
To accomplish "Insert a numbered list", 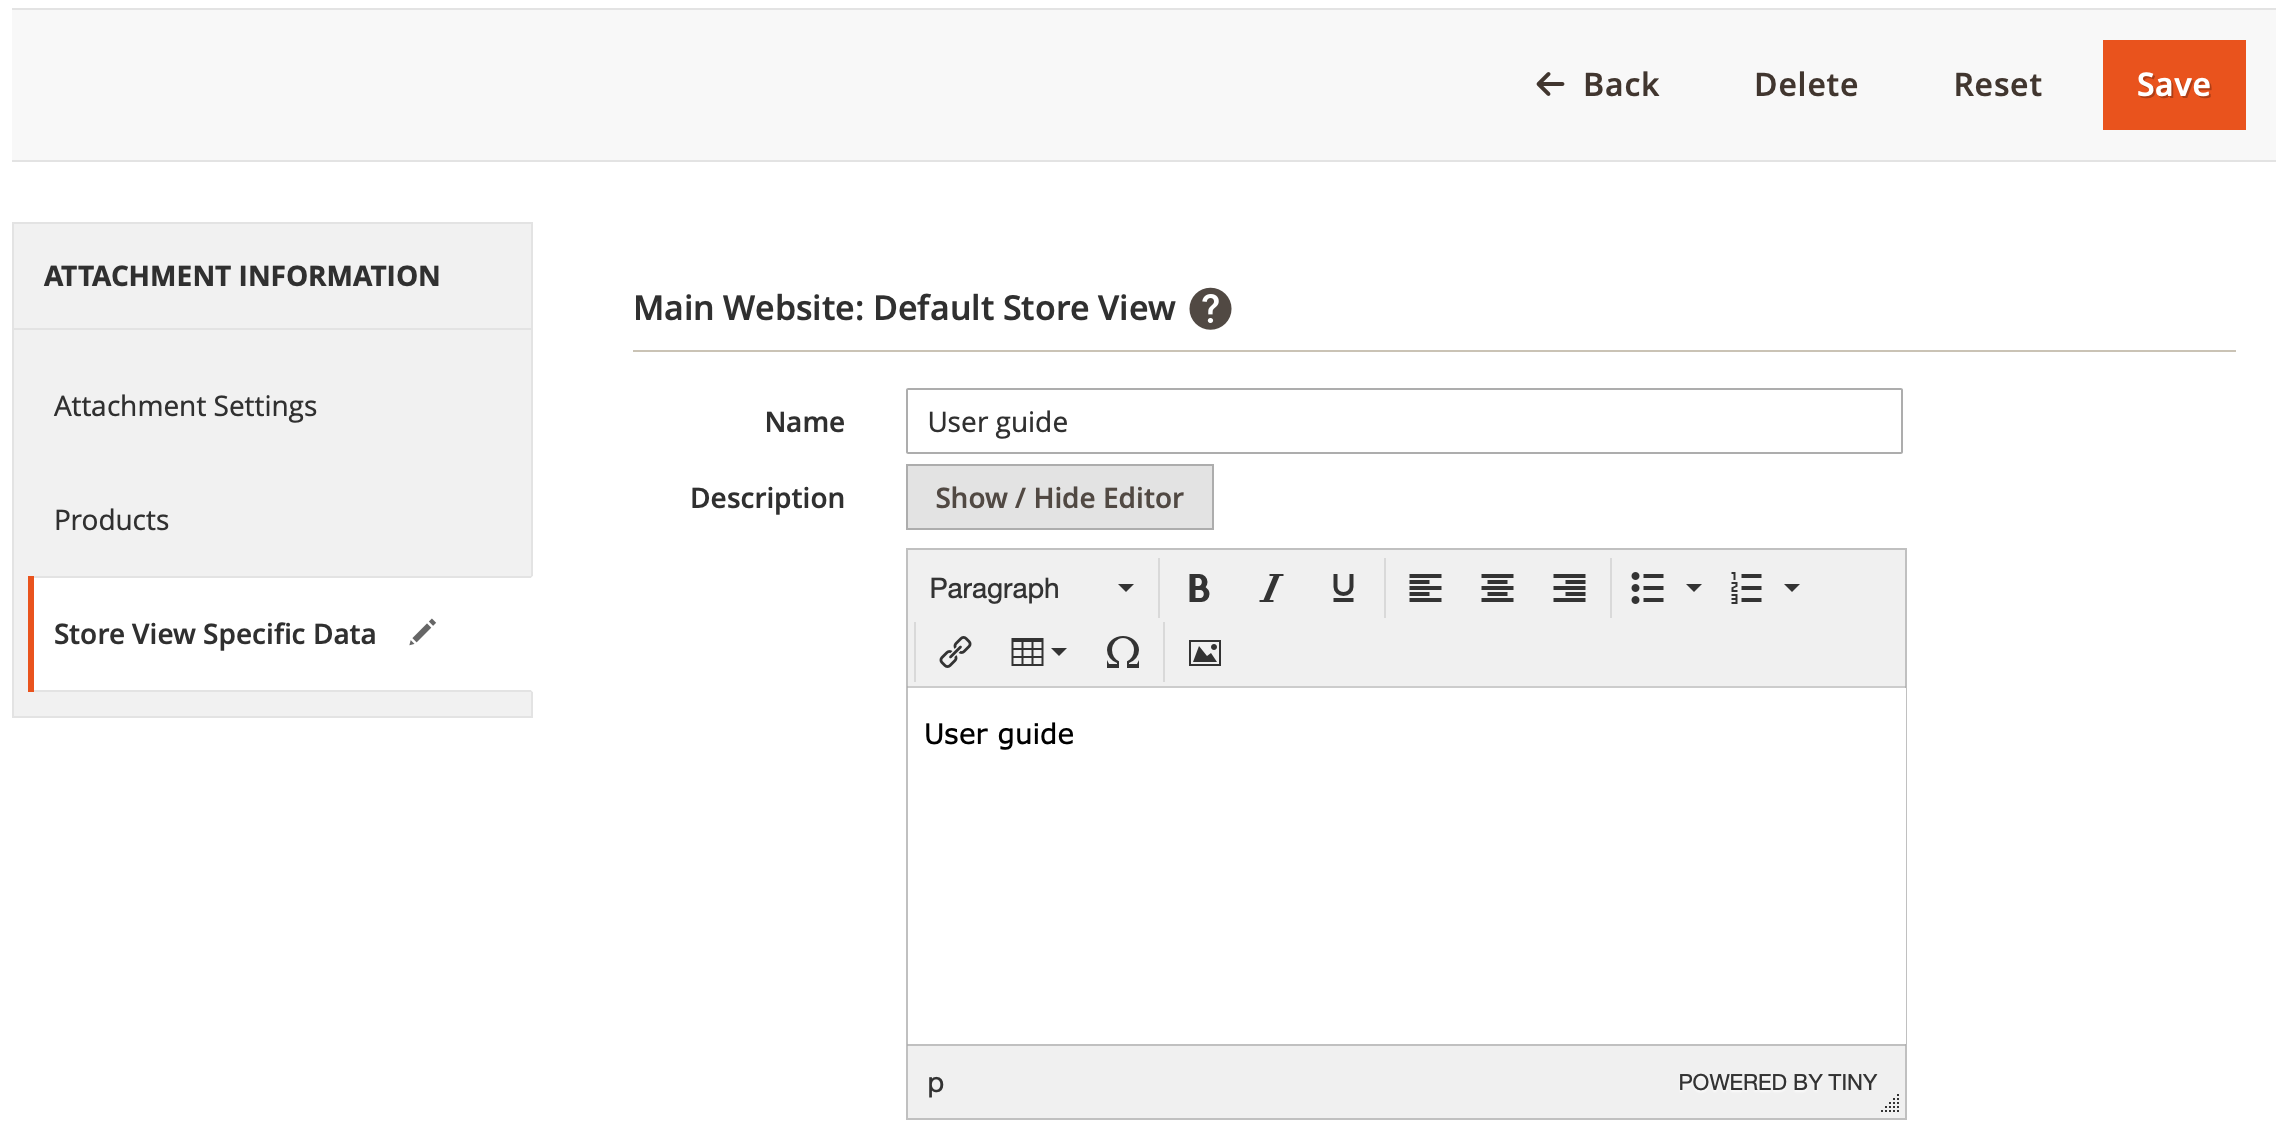I will [1746, 588].
